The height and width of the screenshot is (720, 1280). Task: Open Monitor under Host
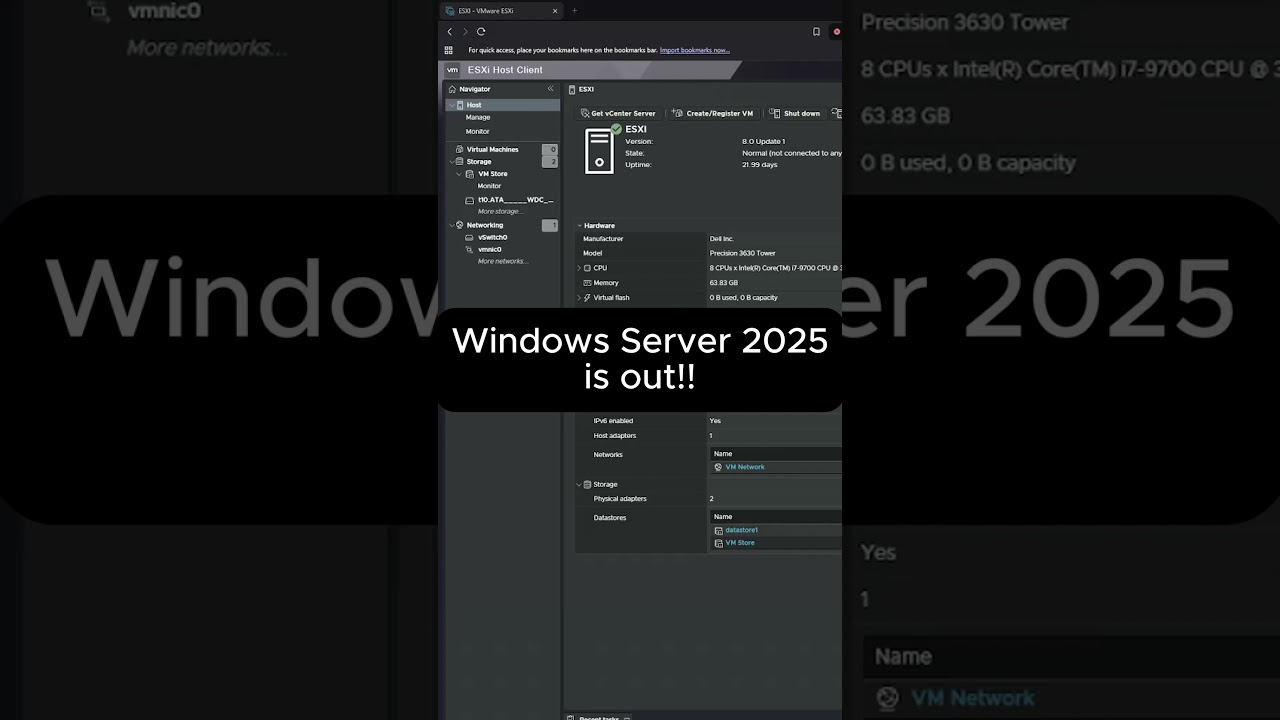(478, 131)
